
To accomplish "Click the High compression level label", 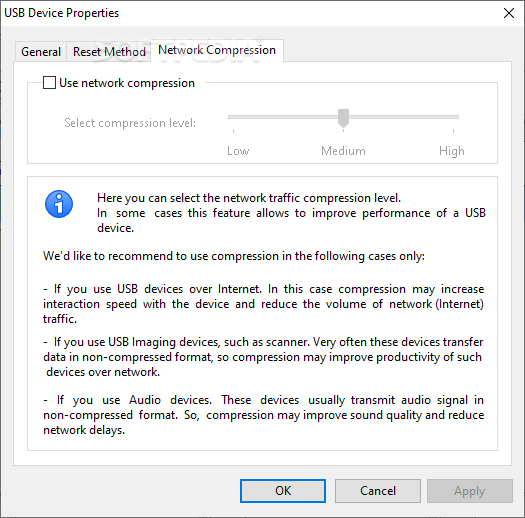I will [x=452, y=151].
